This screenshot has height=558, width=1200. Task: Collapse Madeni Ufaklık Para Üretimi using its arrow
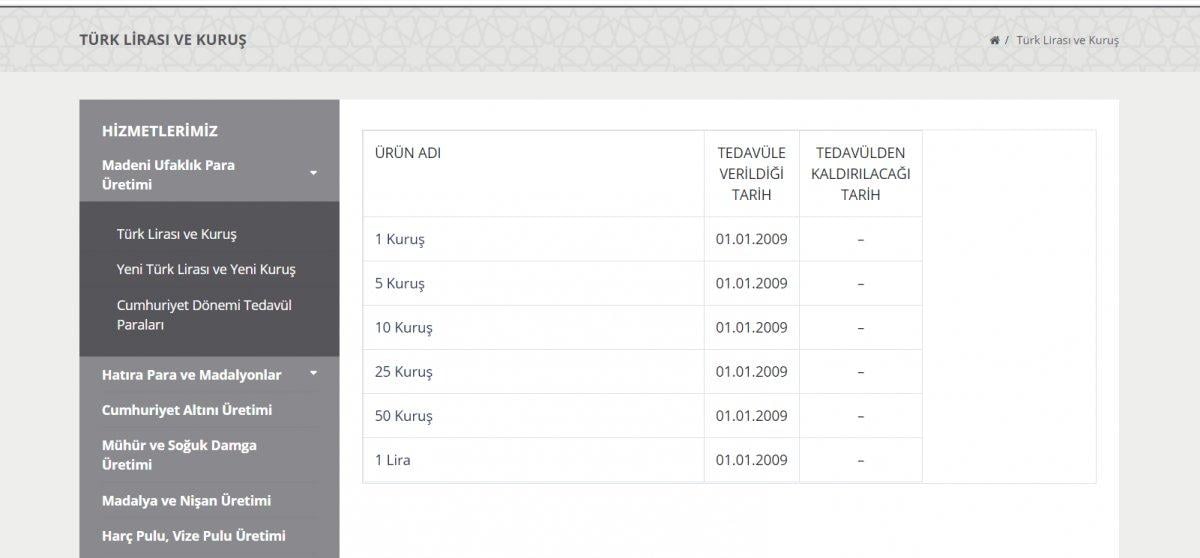pos(313,174)
